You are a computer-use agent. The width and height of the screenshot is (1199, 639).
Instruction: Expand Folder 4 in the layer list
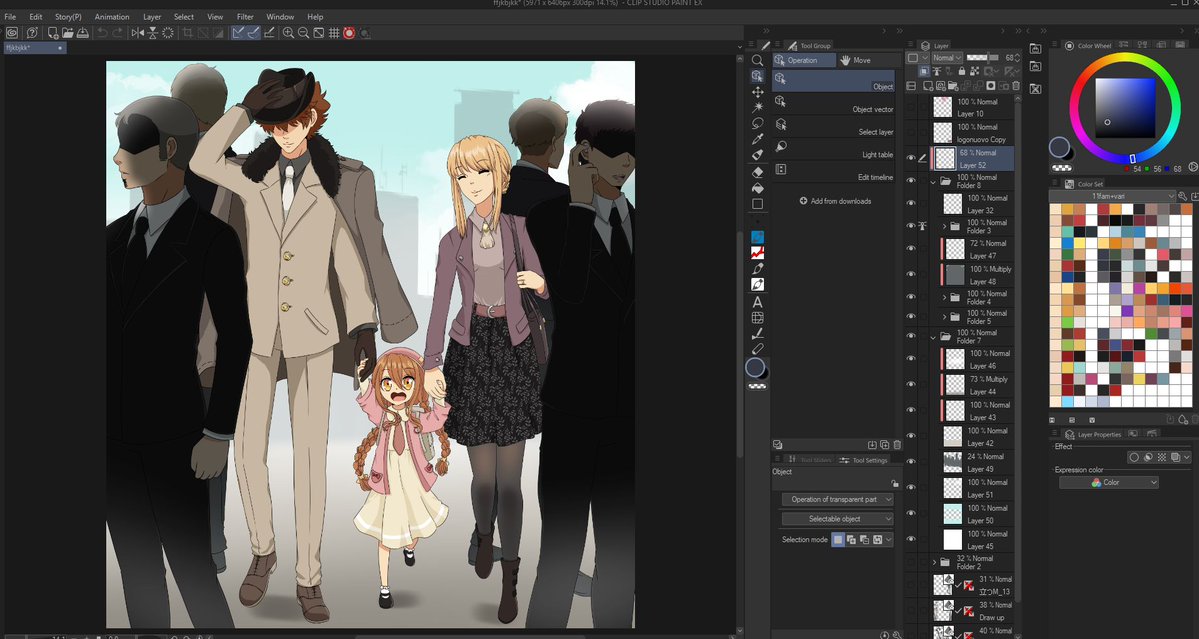(944, 297)
